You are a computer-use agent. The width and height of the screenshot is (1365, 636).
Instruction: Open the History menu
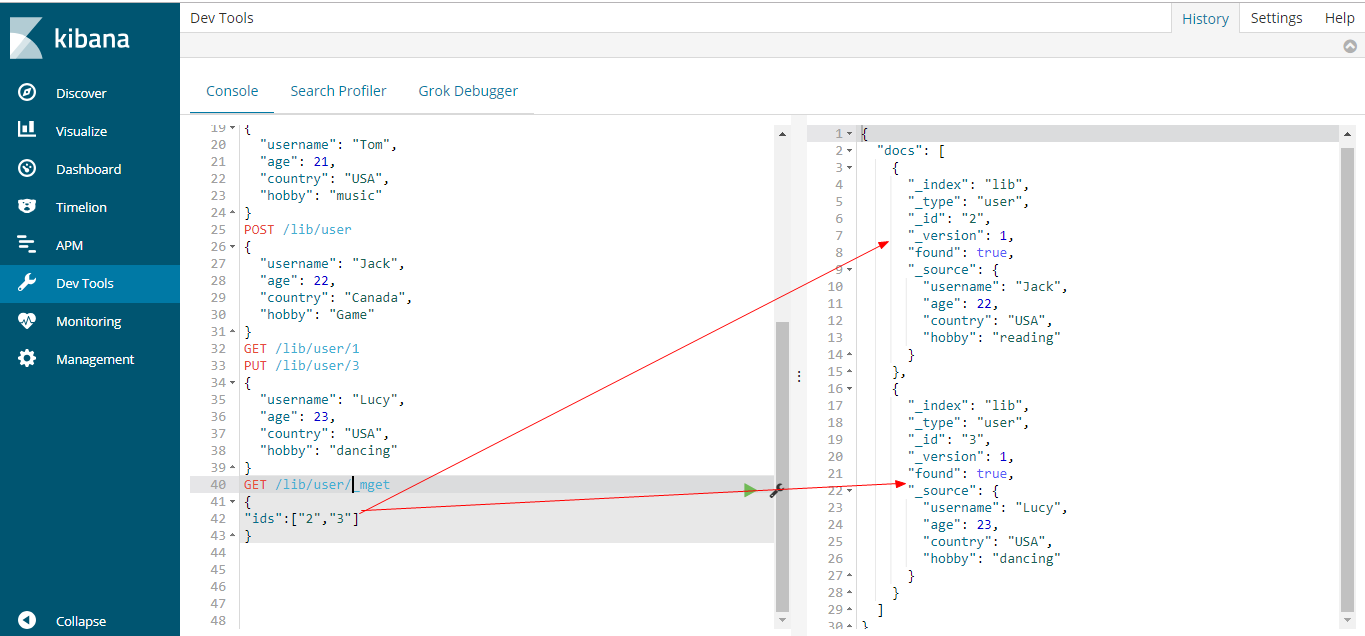point(1205,18)
